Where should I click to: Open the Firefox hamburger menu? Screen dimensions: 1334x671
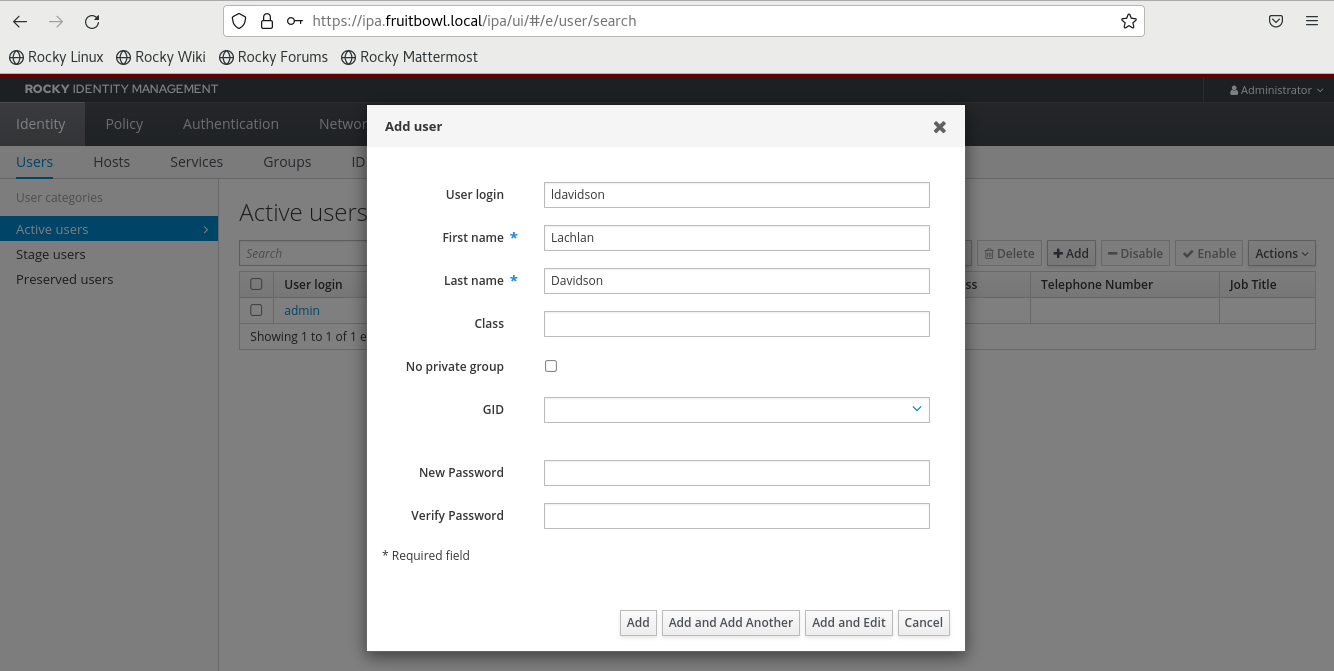[x=1311, y=21]
